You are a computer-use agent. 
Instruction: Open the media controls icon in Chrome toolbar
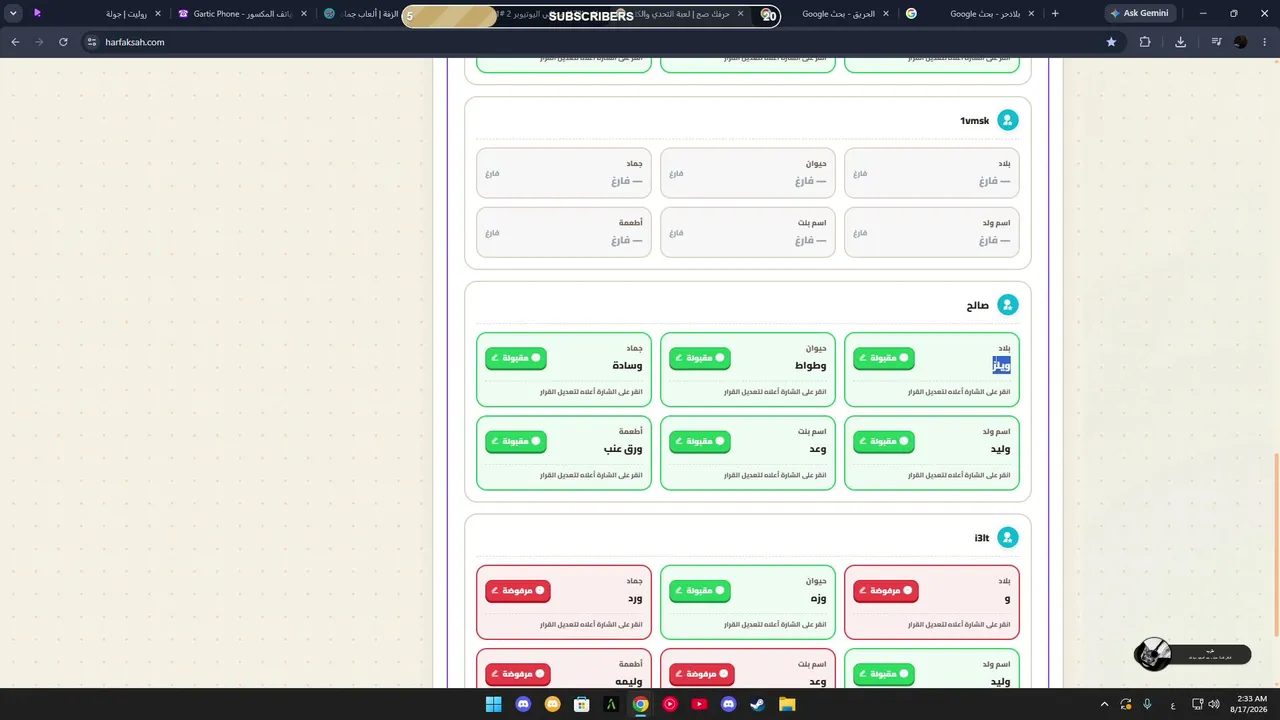tap(1216, 42)
